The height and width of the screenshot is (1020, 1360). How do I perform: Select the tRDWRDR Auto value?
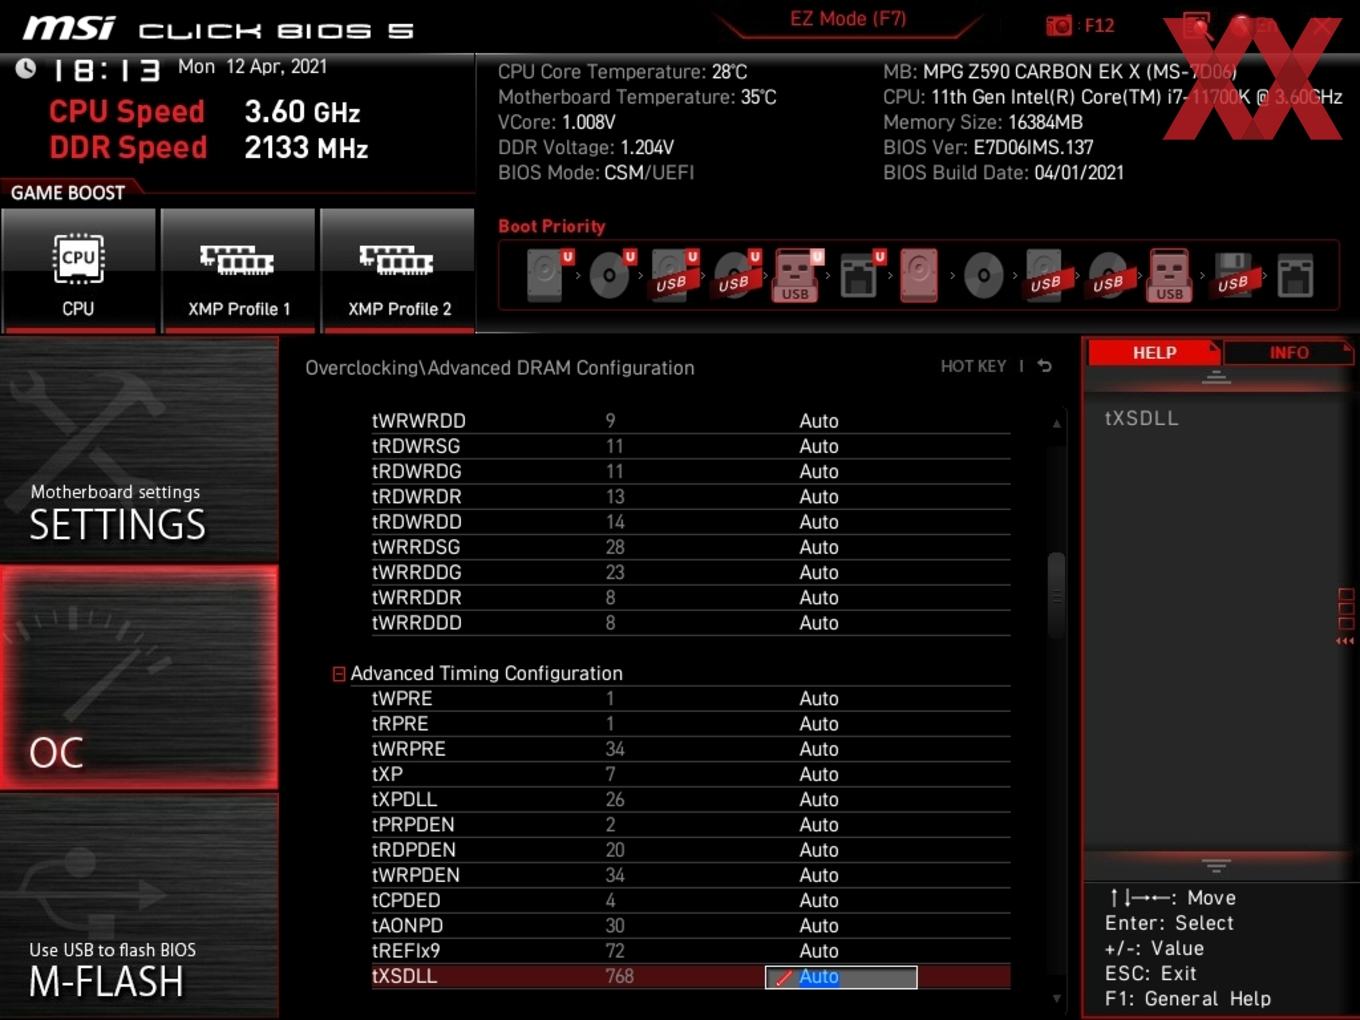click(818, 496)
